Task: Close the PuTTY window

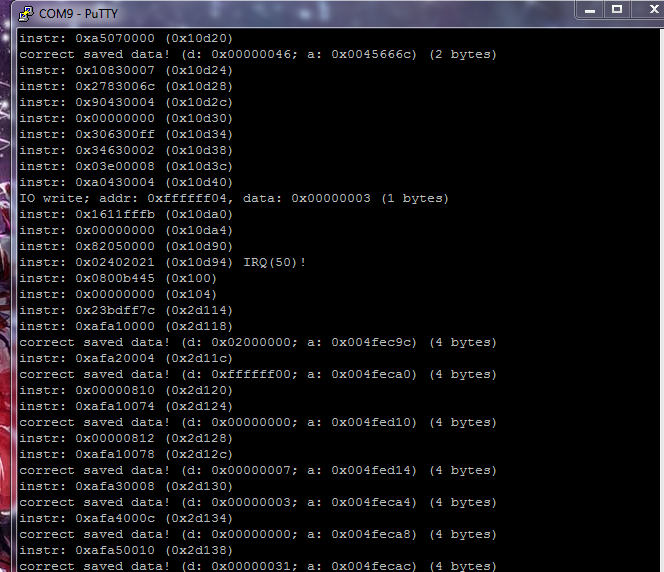Action: [652, 9]
